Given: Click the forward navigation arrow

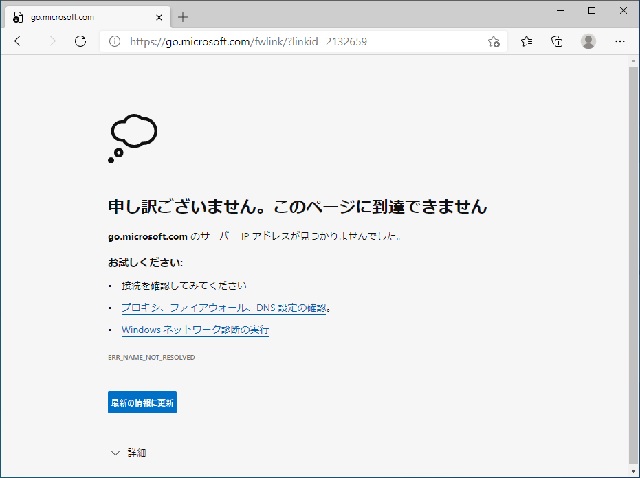Looking at the screenshot, I should [52, 41].
